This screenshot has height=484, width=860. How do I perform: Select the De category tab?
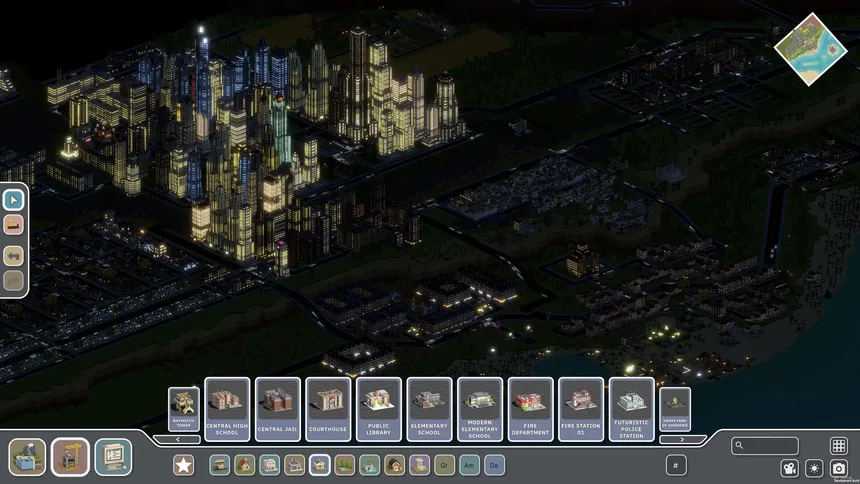(x=494, y=465)
